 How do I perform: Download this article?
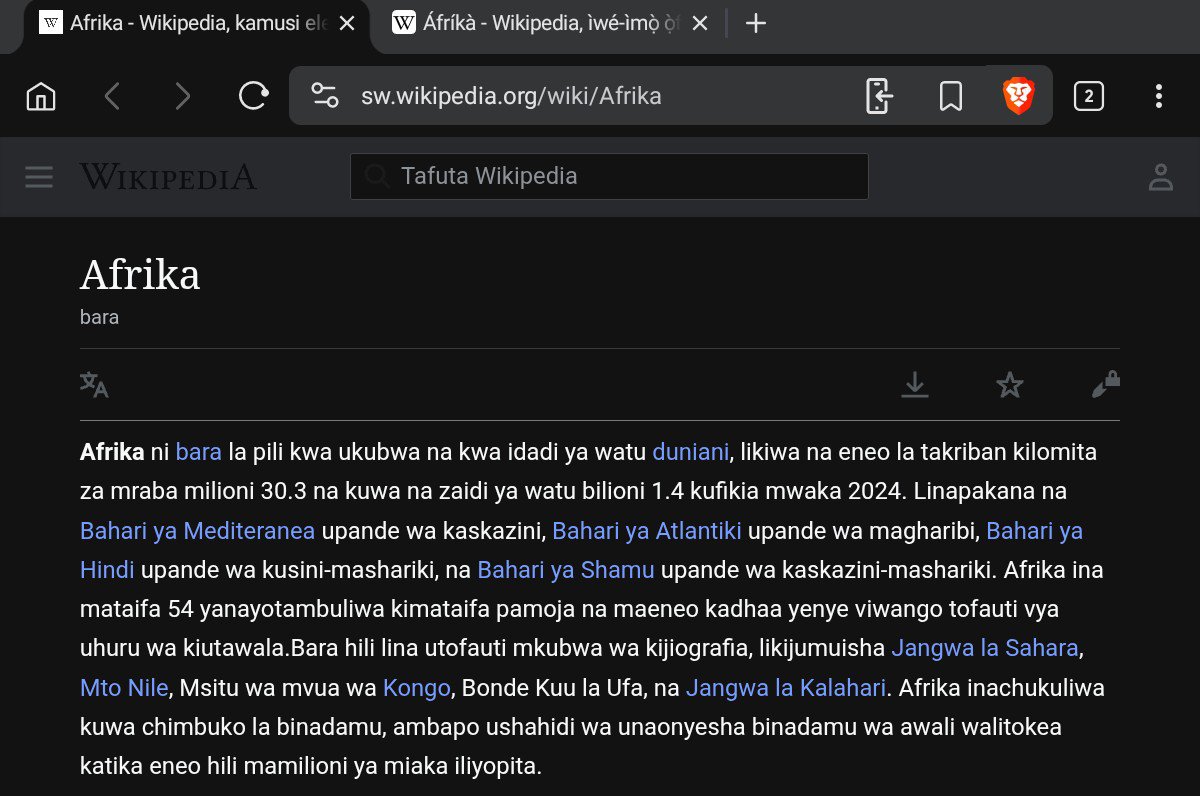point(915,385)
